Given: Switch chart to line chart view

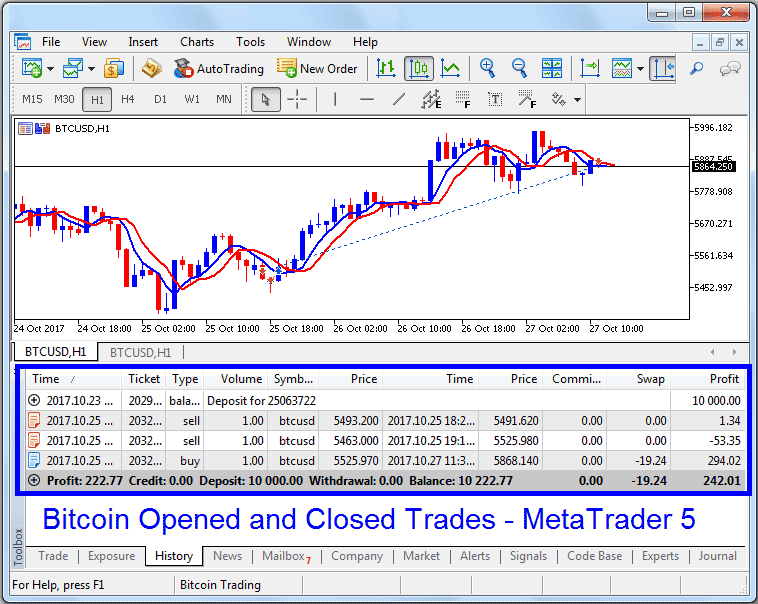Looking at the screenshot, I should [451, 69].
